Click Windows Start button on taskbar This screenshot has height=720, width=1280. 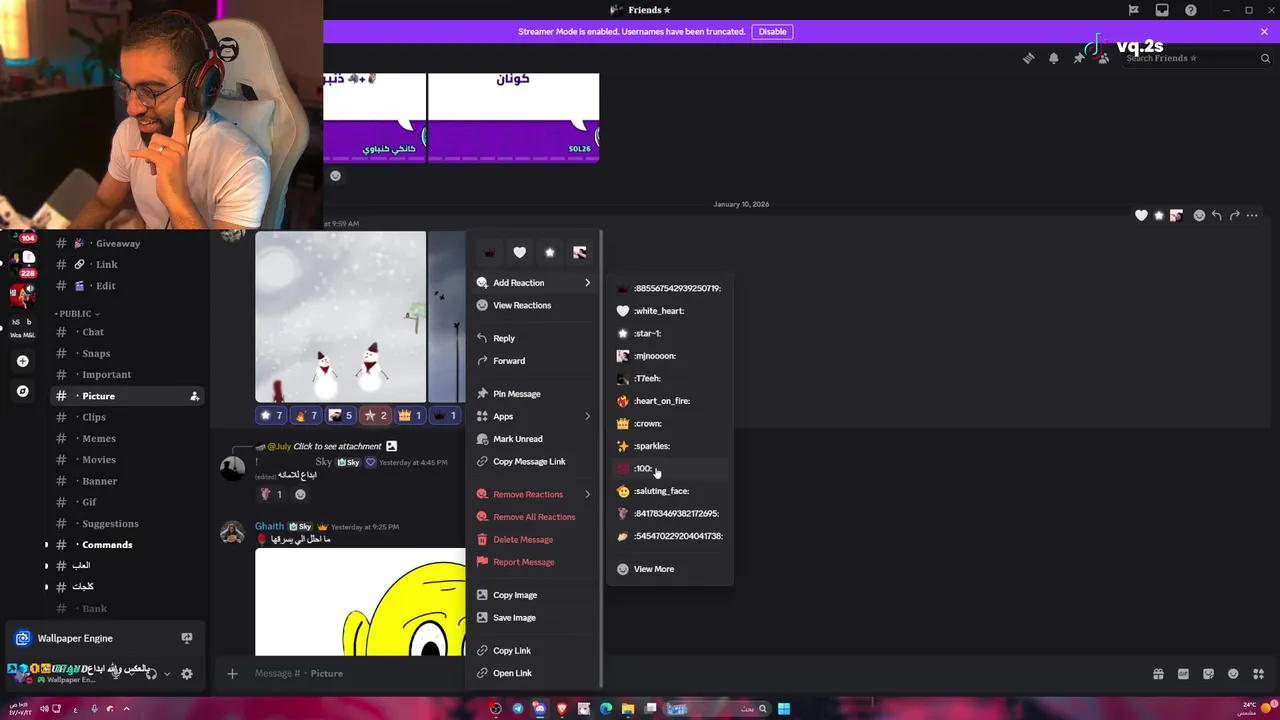[x=784, y=709]
